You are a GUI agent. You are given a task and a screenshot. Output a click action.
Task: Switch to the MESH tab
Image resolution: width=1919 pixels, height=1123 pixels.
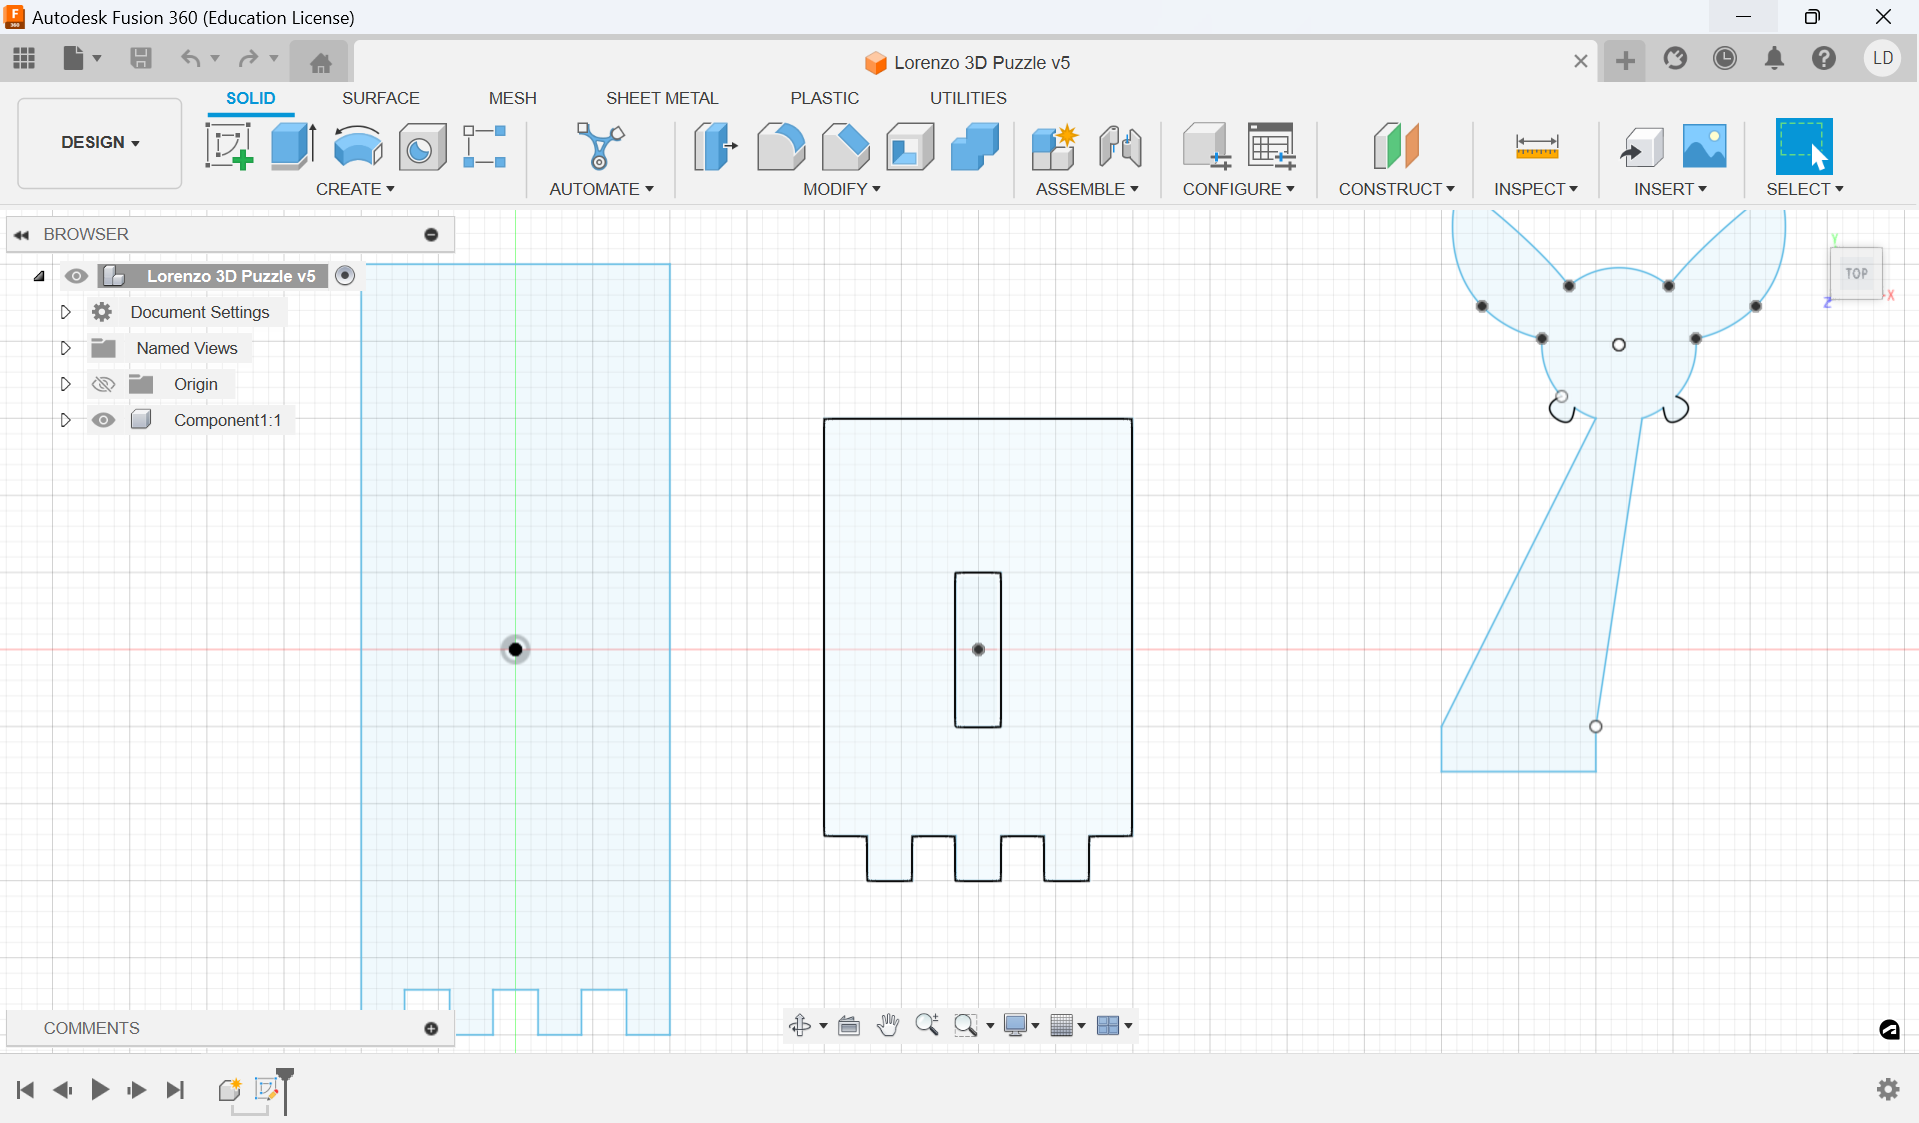point(513,98)
